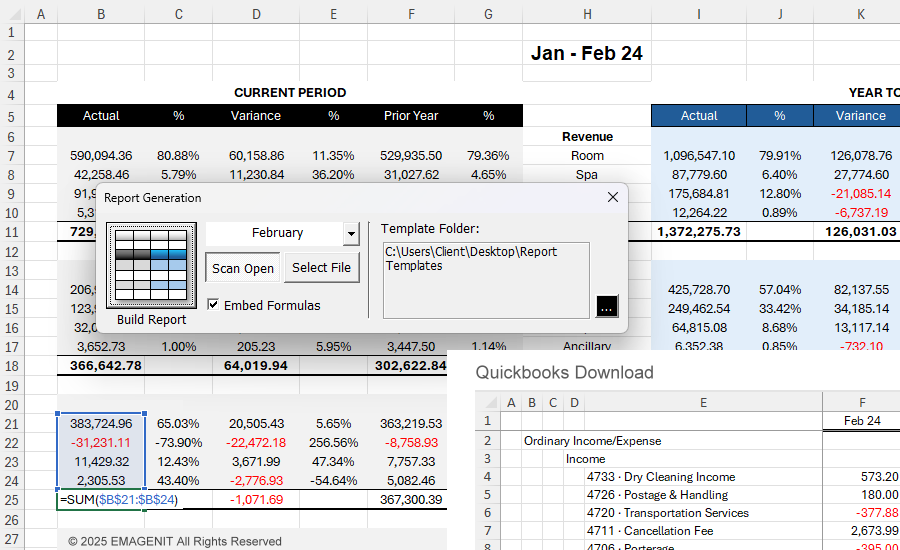Click black Variance header cell
The image size is (900, 550).
[x=256, y=115]
